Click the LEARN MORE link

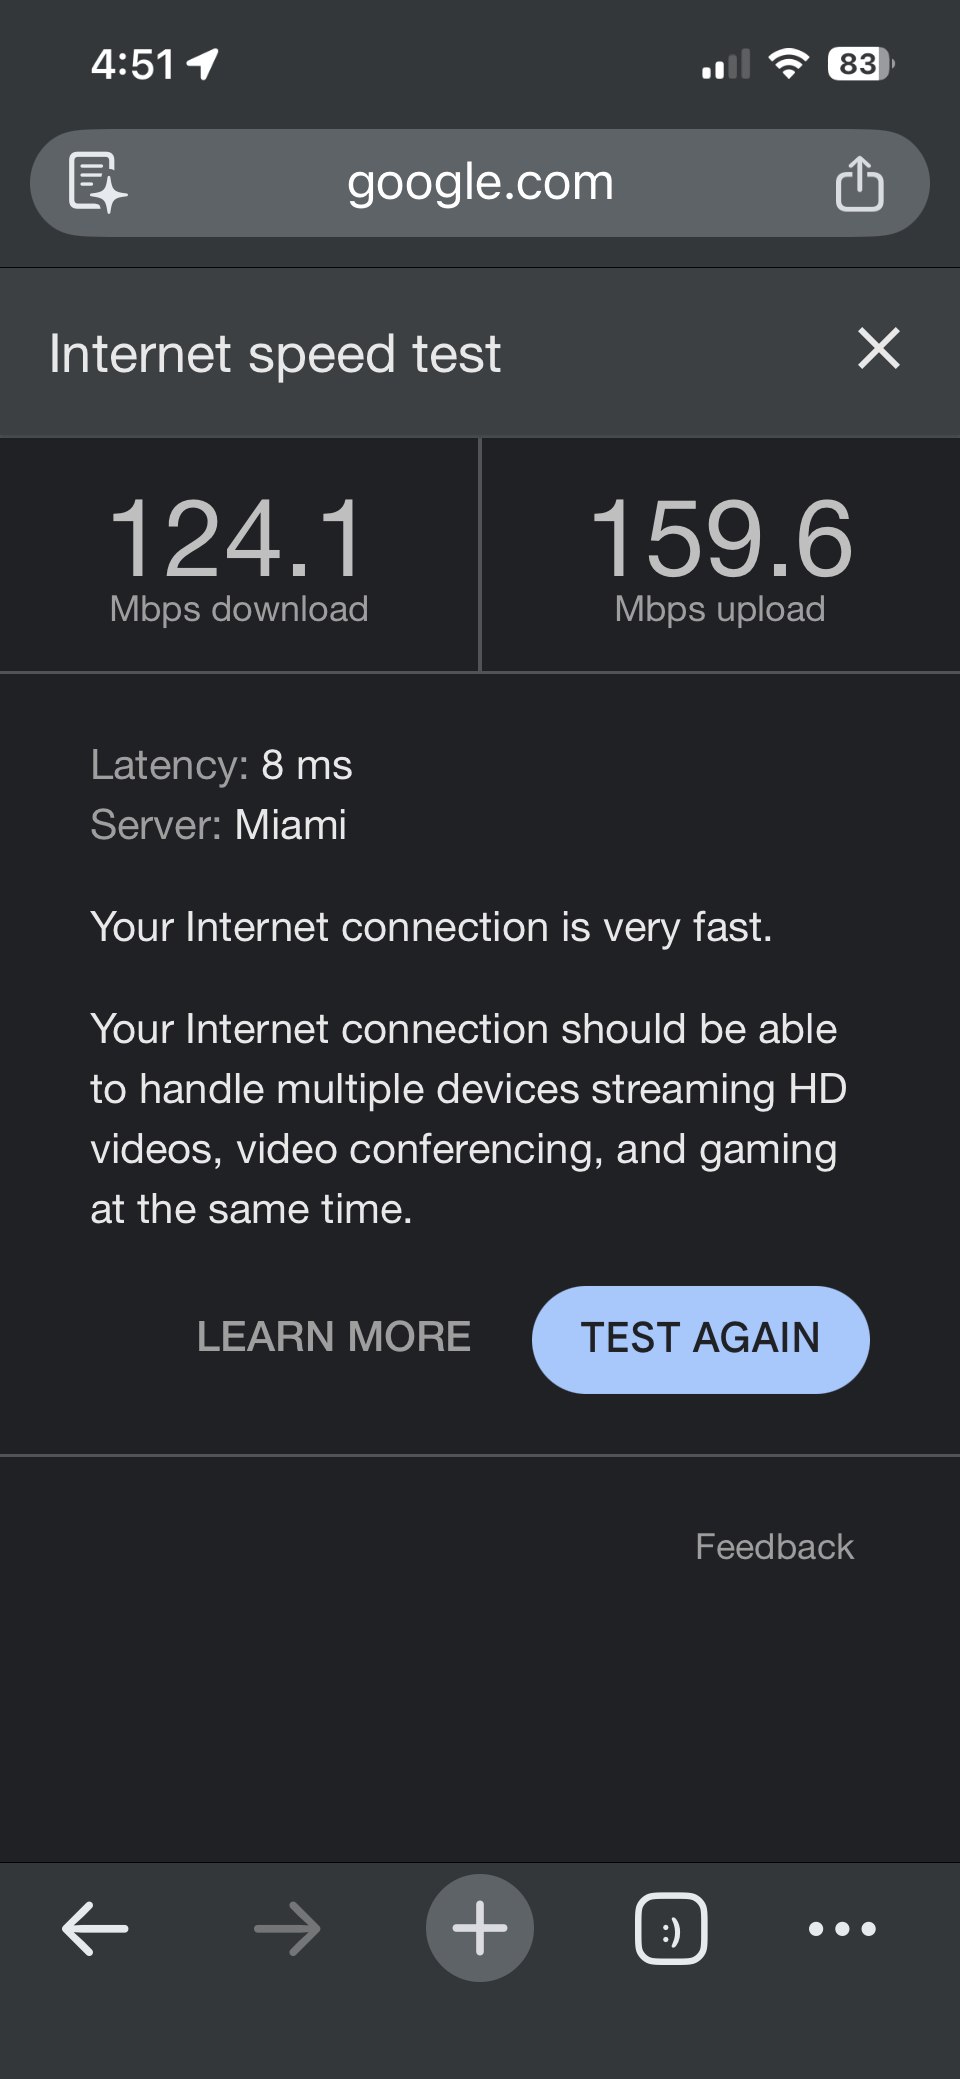[333, 1337]
